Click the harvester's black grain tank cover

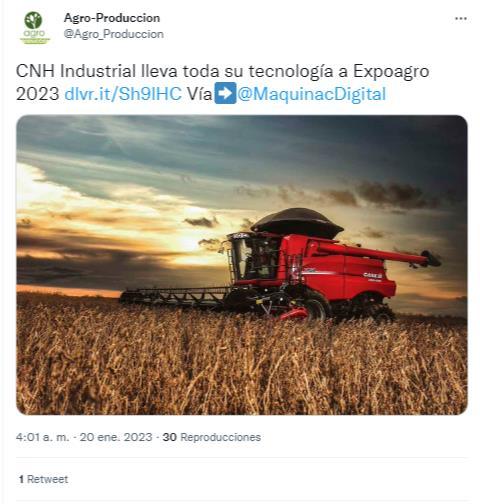pos(297,222)
